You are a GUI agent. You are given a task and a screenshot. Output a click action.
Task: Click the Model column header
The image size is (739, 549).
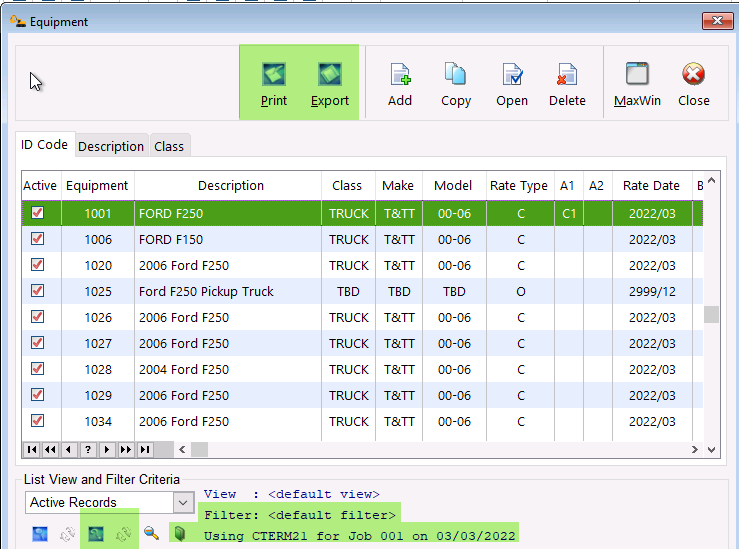click(x=453, y=186)
